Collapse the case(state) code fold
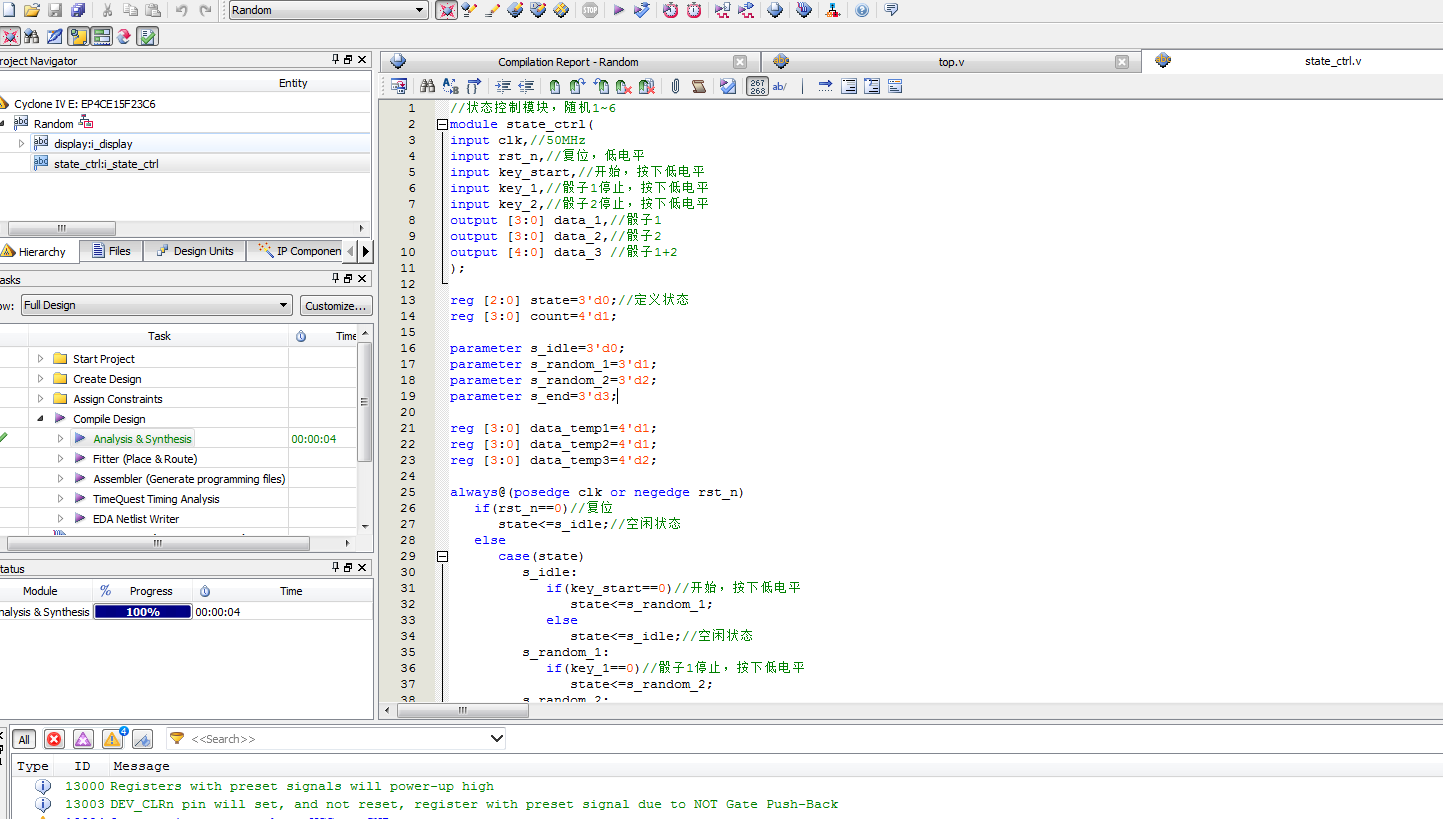This screenshot has width=1443, height=819. [442, 556]
